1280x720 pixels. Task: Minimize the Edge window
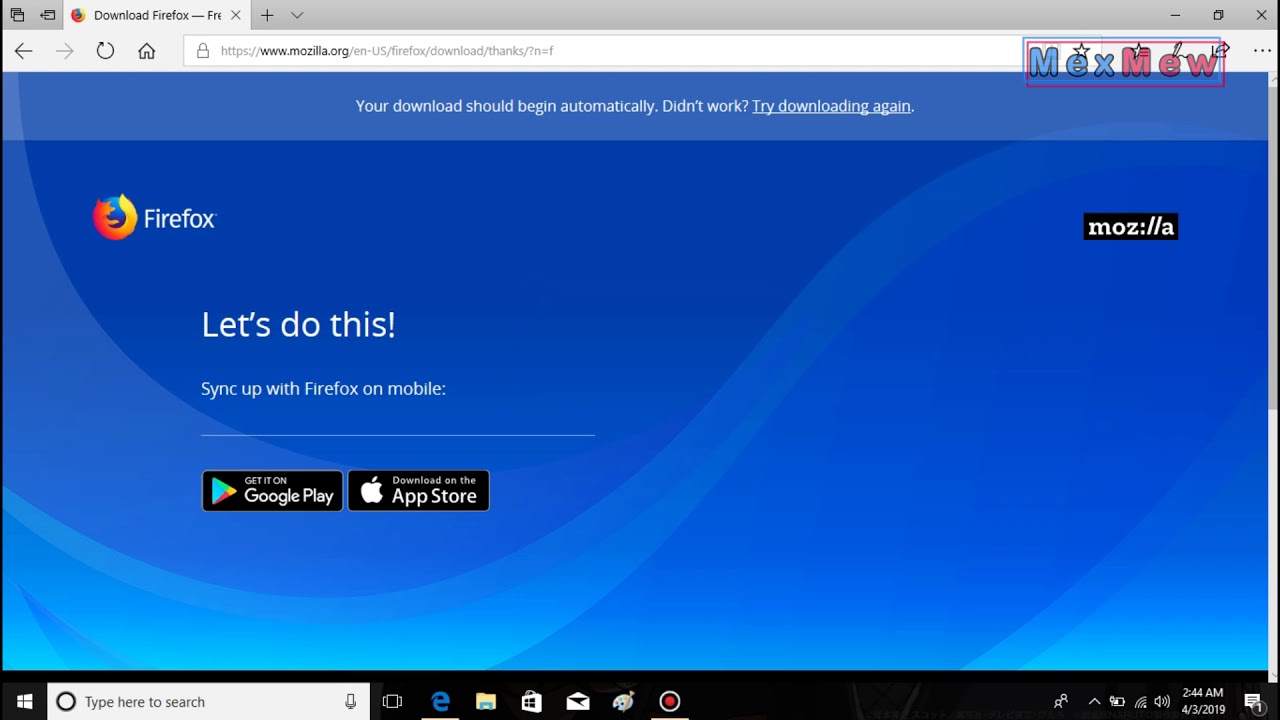pyautogui.click(x=1175, y=15)
